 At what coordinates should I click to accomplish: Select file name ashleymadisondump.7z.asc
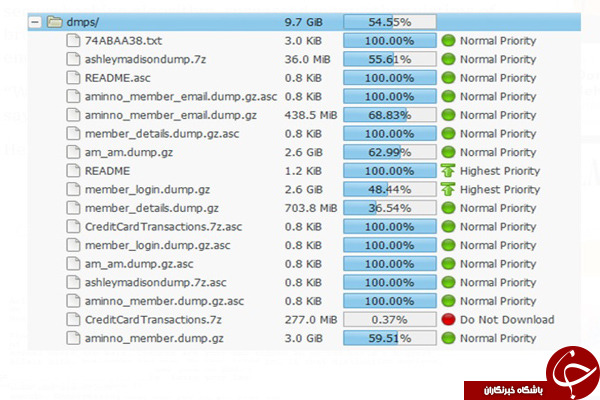155,282
